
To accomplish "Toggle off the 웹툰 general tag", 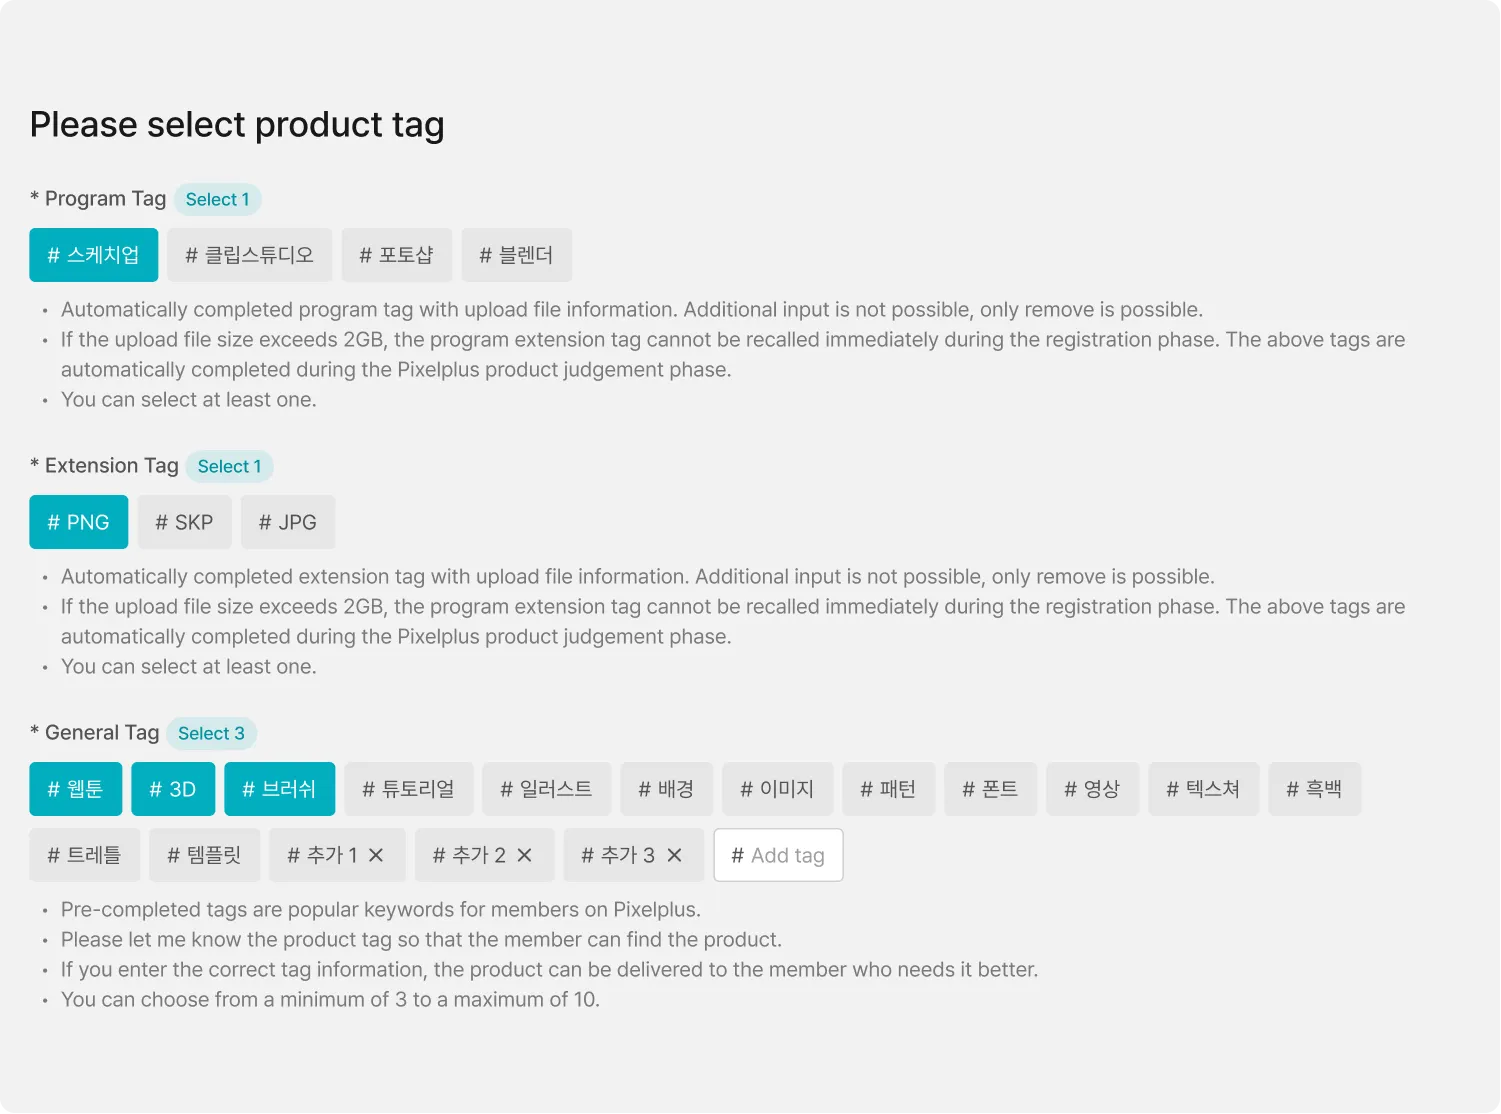I will tap(75, 789).
